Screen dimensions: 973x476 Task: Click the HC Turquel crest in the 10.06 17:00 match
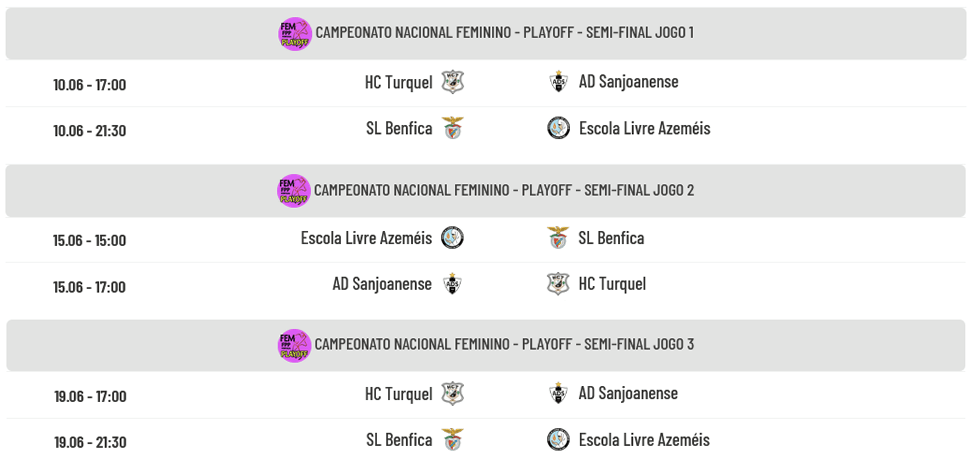[453, 82]
